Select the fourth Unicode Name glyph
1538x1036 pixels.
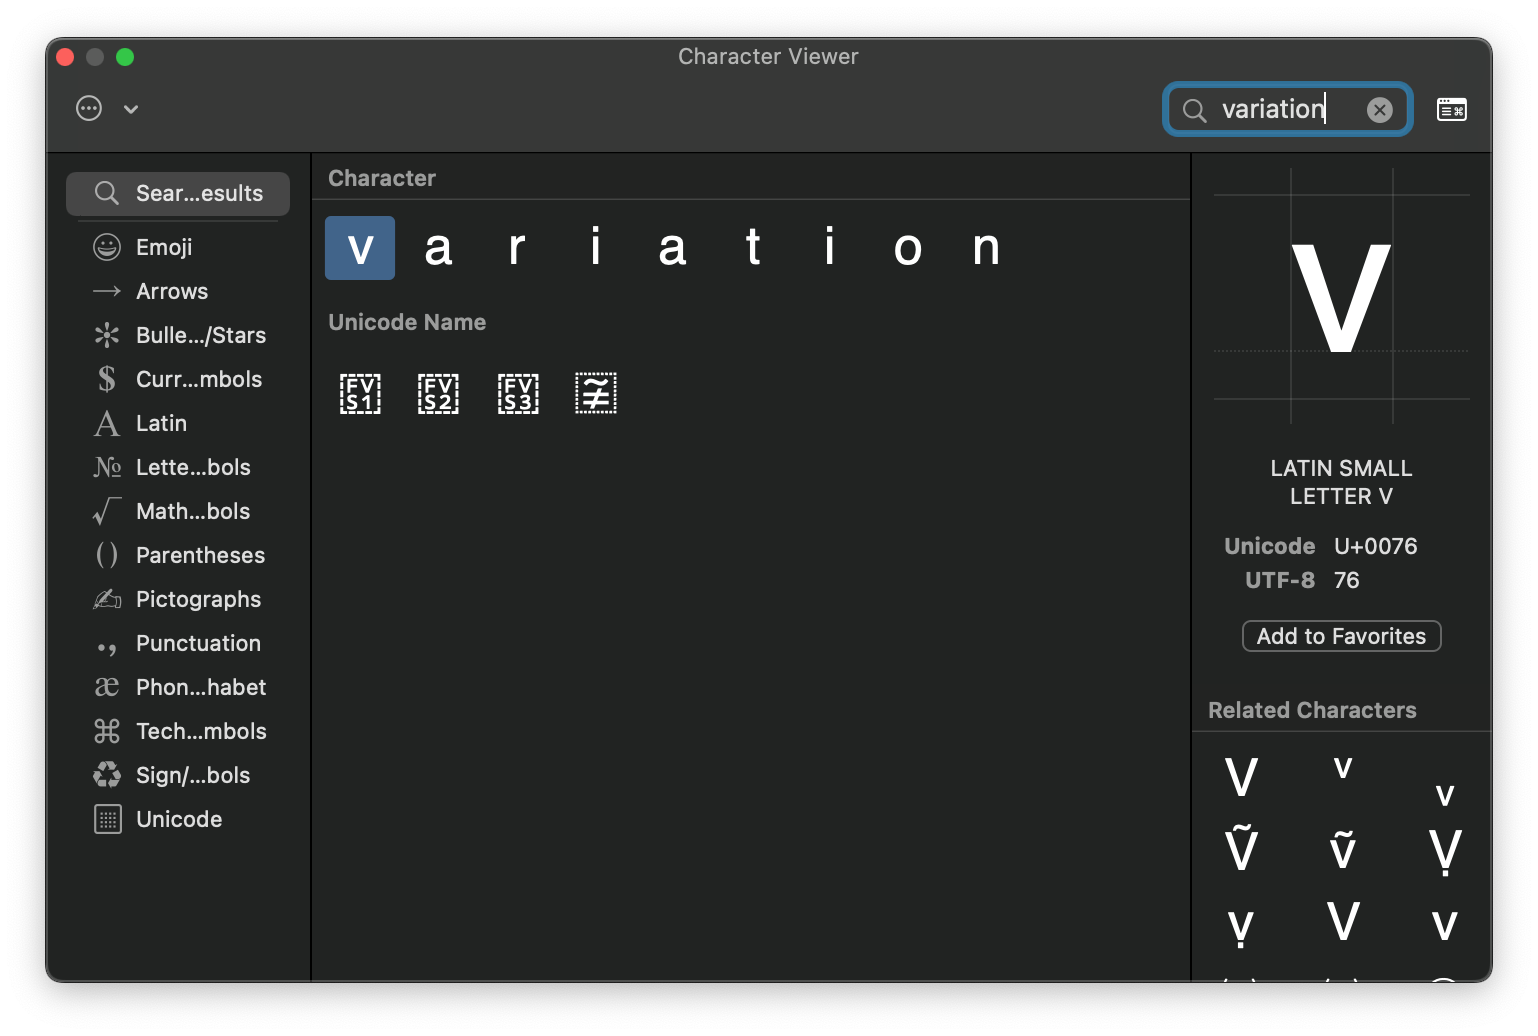tap(596, 393)
